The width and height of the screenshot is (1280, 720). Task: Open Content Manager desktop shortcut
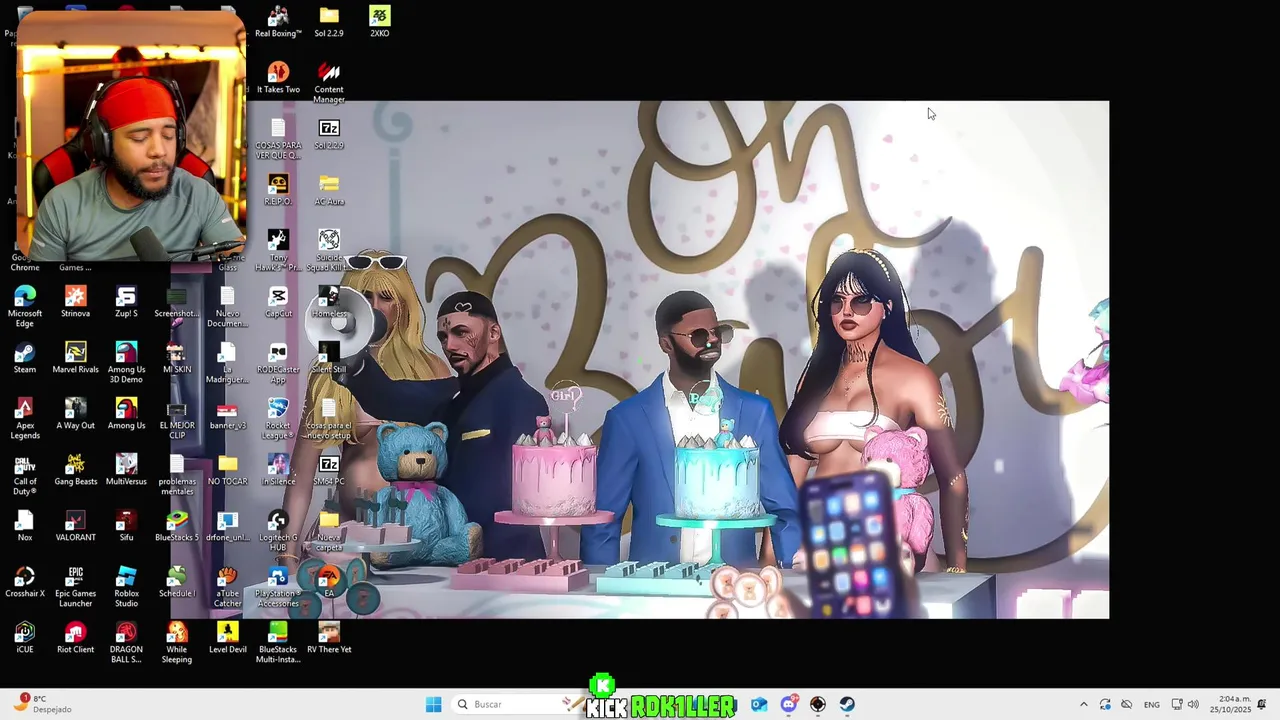(x=329, y=82)
